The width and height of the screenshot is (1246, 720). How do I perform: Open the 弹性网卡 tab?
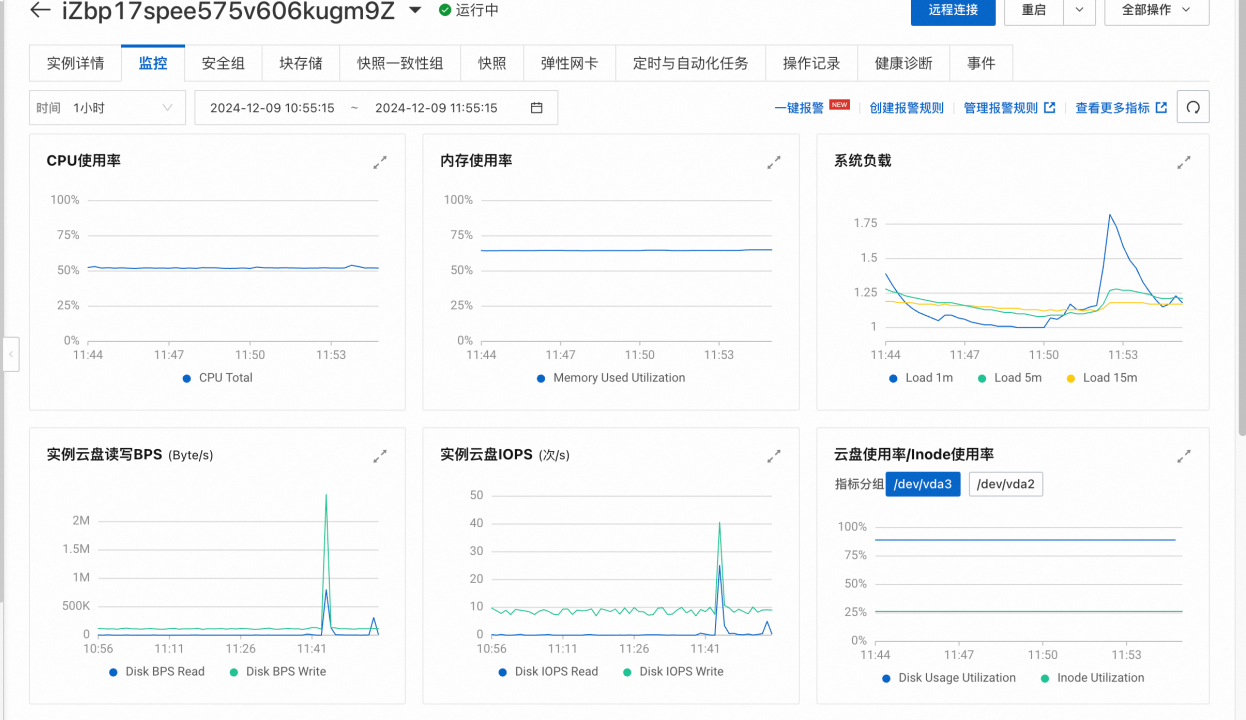click(570, 63)
